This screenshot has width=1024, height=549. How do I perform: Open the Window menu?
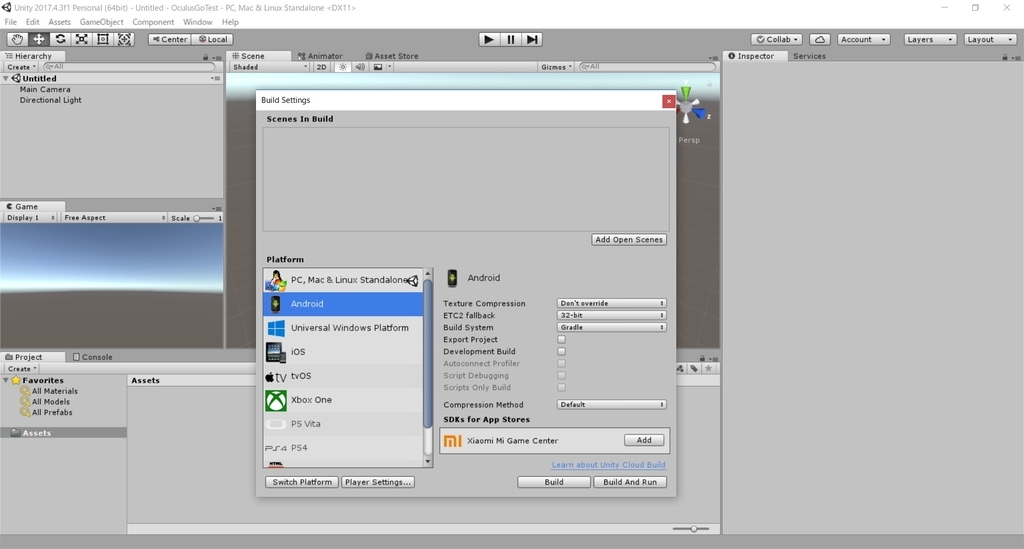[x=197, y=22]
